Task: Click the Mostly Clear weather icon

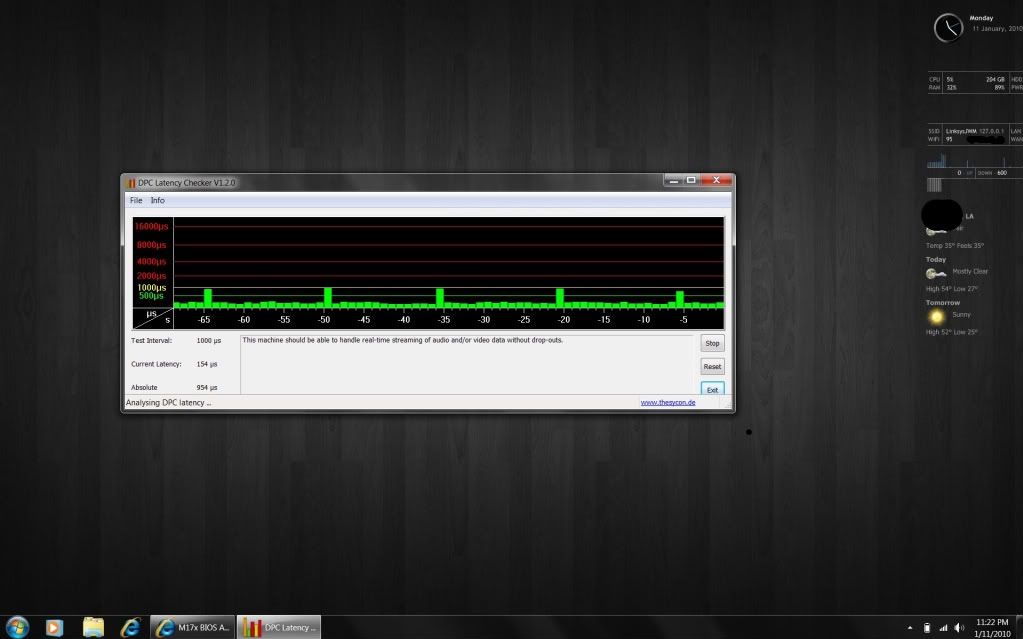Action: [936, 273]
